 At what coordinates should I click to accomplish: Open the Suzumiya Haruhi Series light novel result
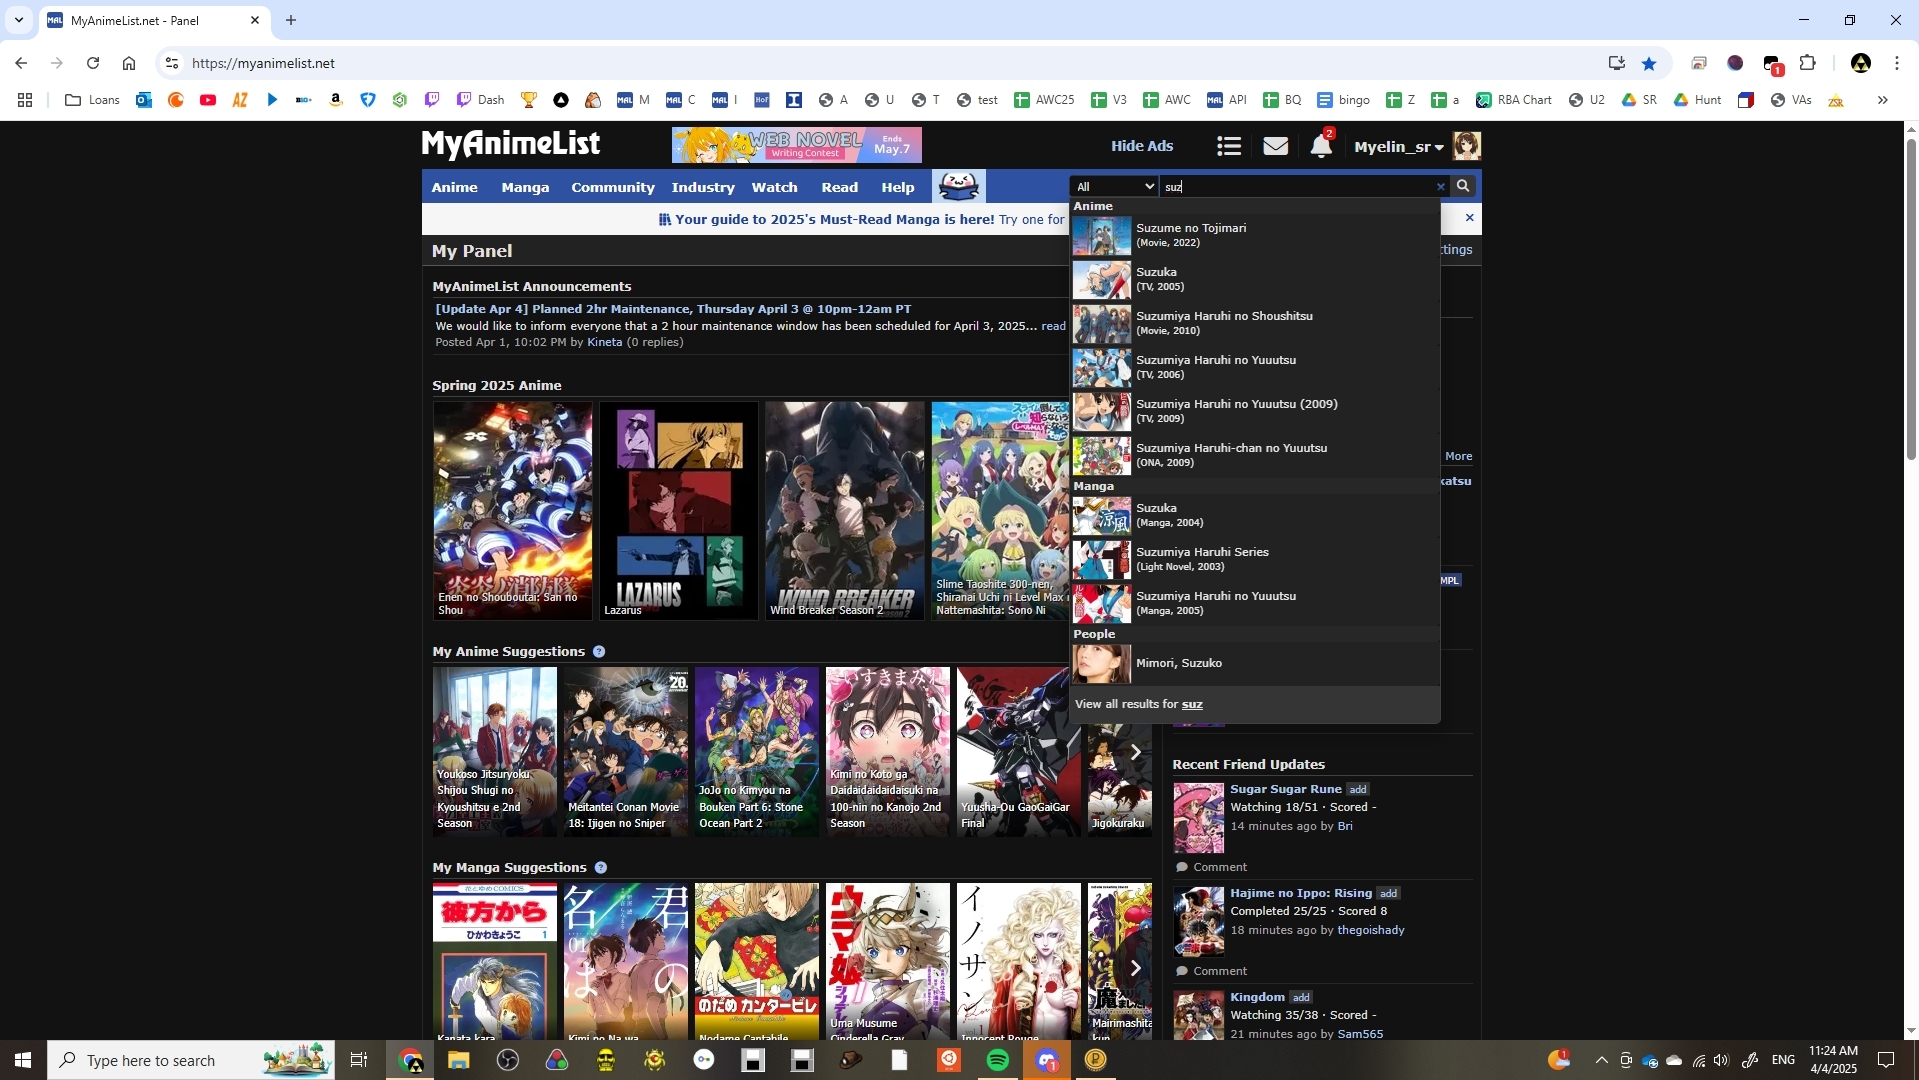pyautogui.click(x=1255, y=560)
